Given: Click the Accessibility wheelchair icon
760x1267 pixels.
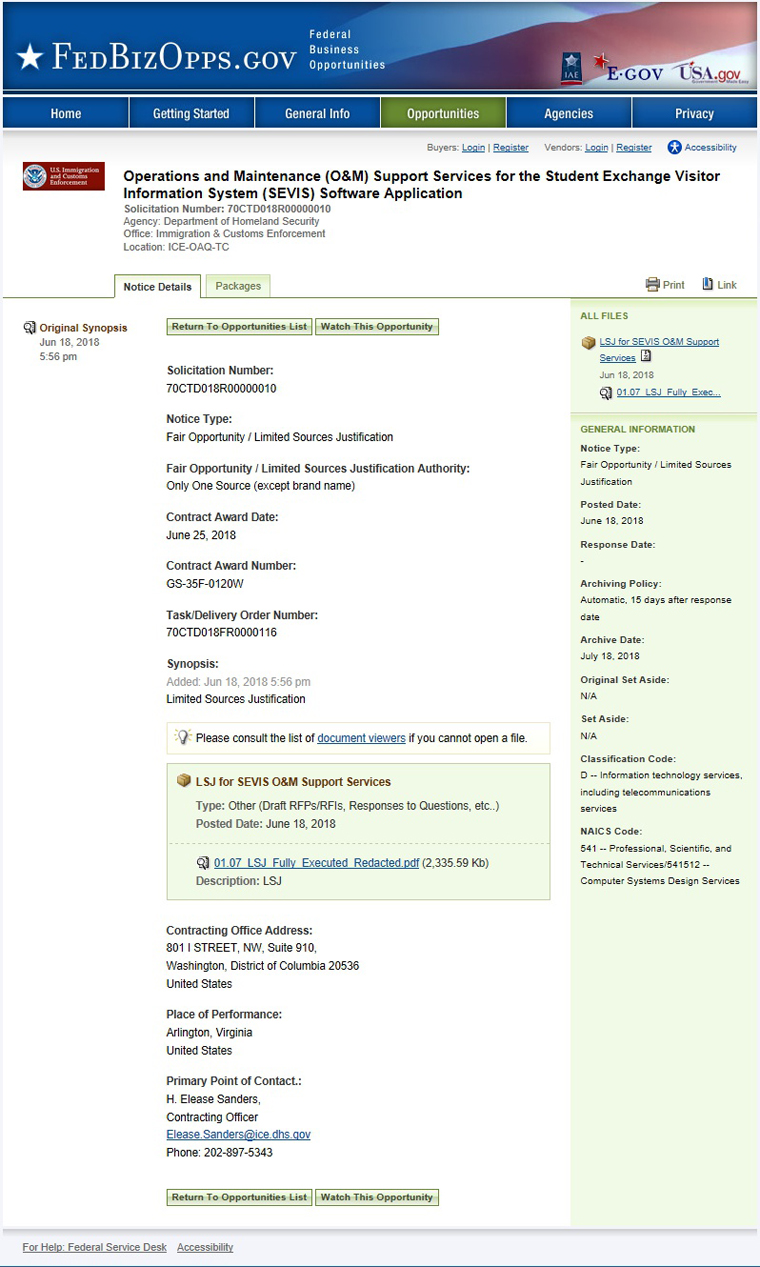Looking at the screenshot, I should coord(675,147).
